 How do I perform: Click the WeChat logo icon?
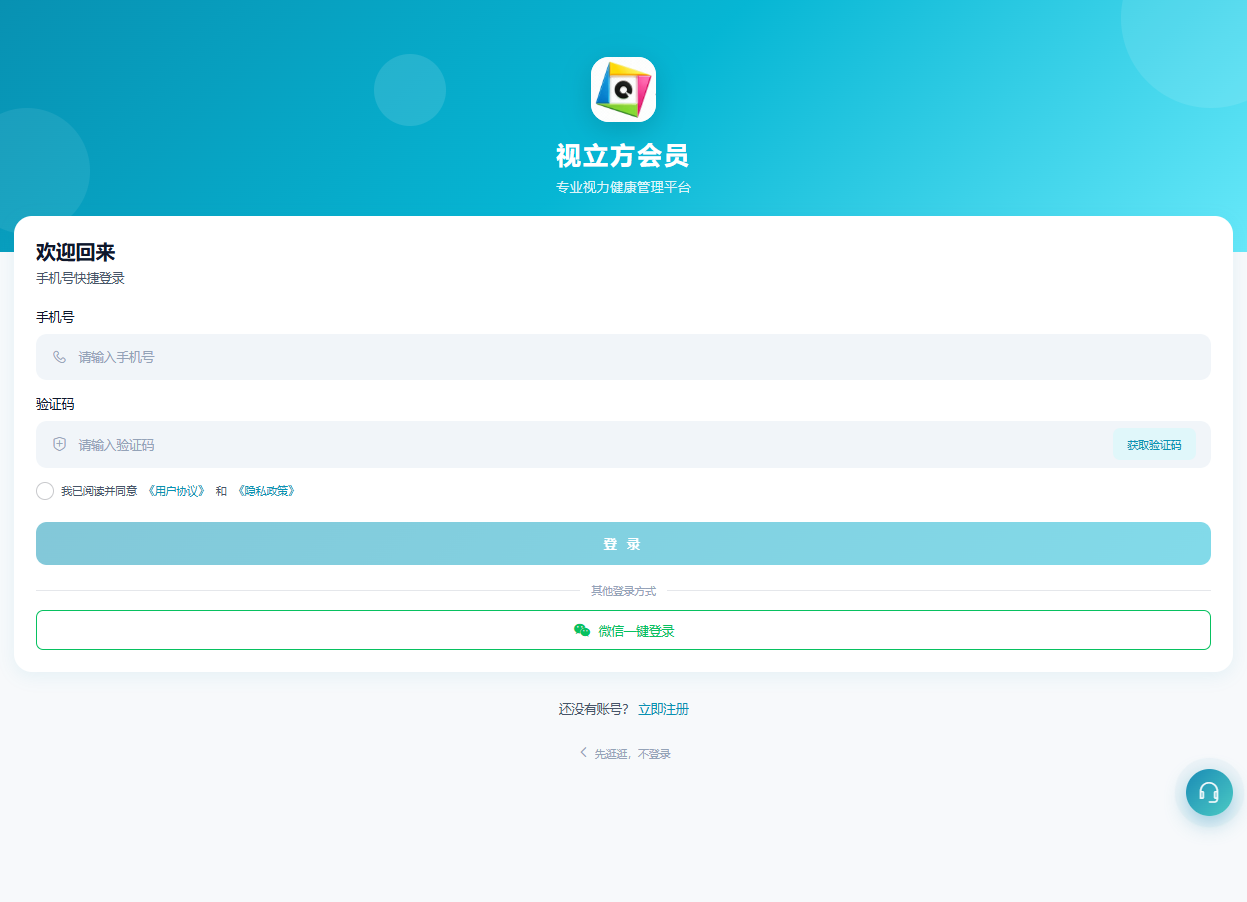[582, 630]
